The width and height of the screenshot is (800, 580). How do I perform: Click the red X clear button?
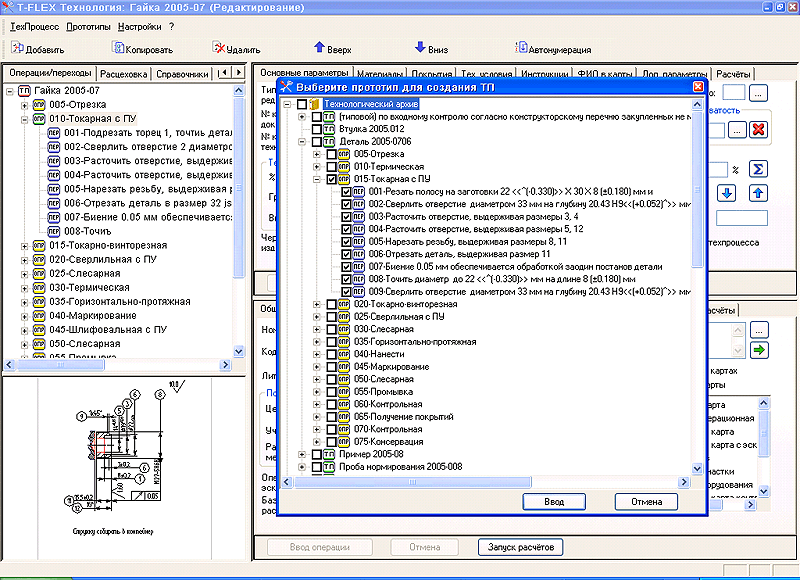[758, 130]
